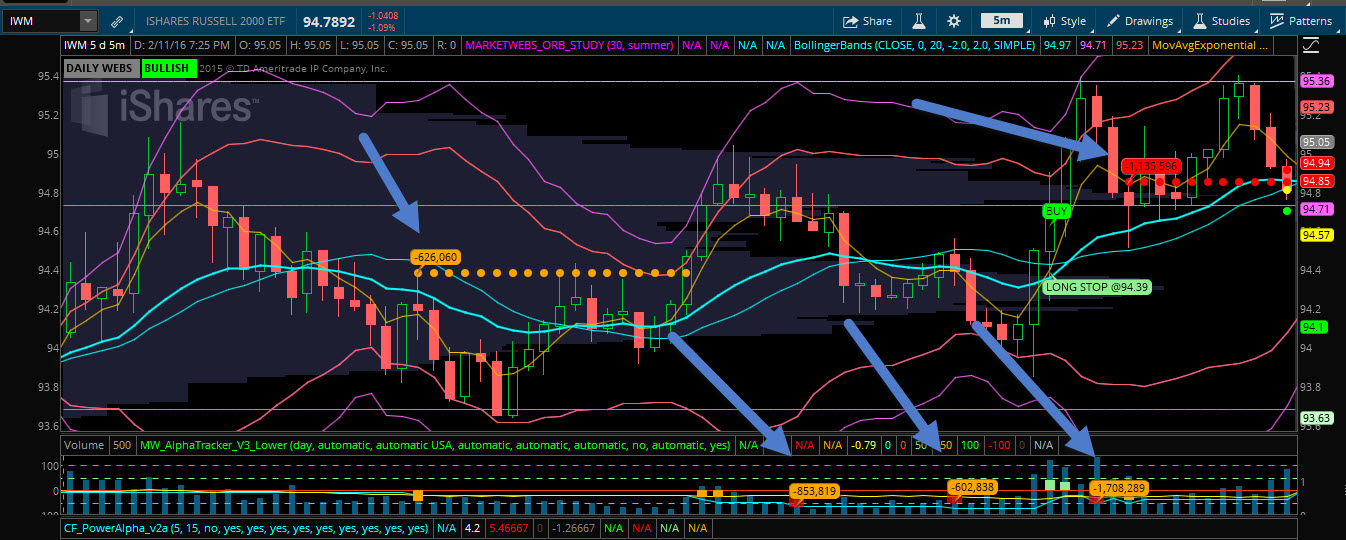Select the CF_PowerAlpha_v2a study label
Screen dimensions: 1346x540
tap(246, 527)
